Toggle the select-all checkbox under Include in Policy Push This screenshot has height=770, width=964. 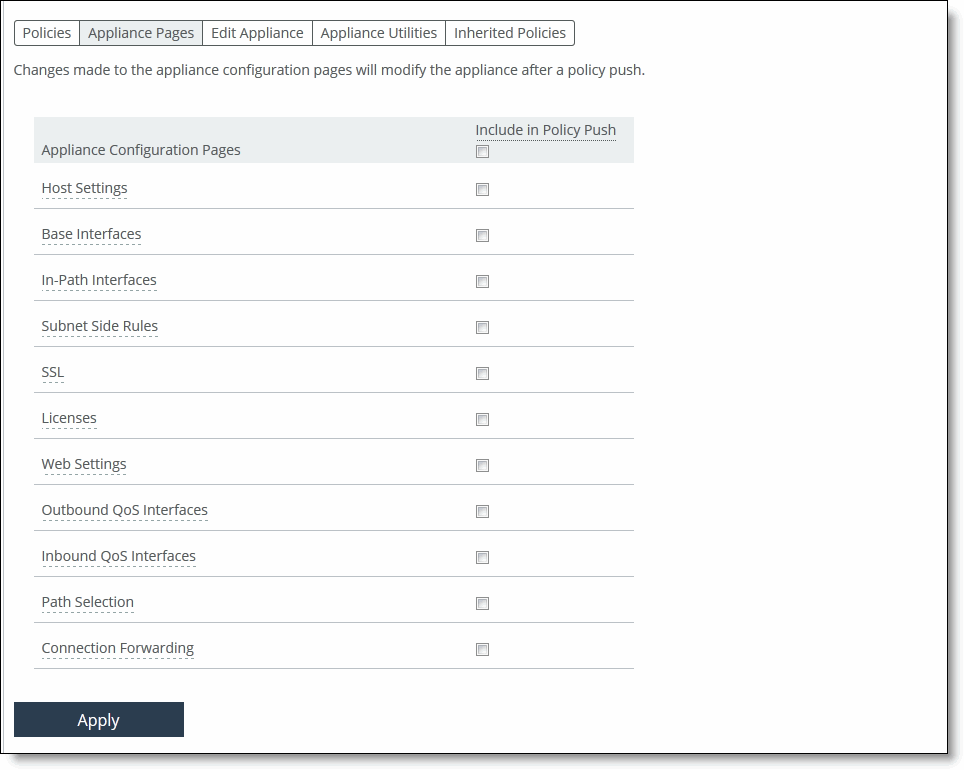pos(482,151)
